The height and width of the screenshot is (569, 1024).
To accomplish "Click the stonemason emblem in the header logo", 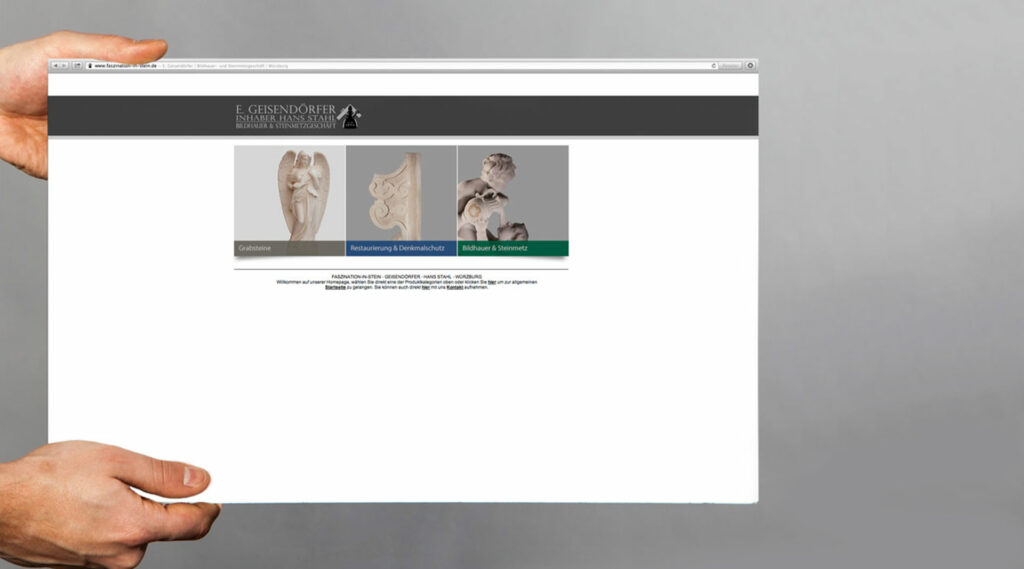I will click(349, 116).
